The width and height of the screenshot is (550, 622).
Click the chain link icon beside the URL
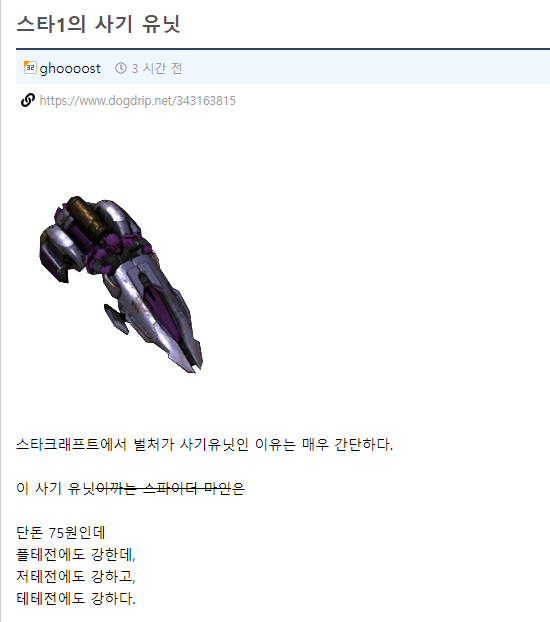(28, 100)
